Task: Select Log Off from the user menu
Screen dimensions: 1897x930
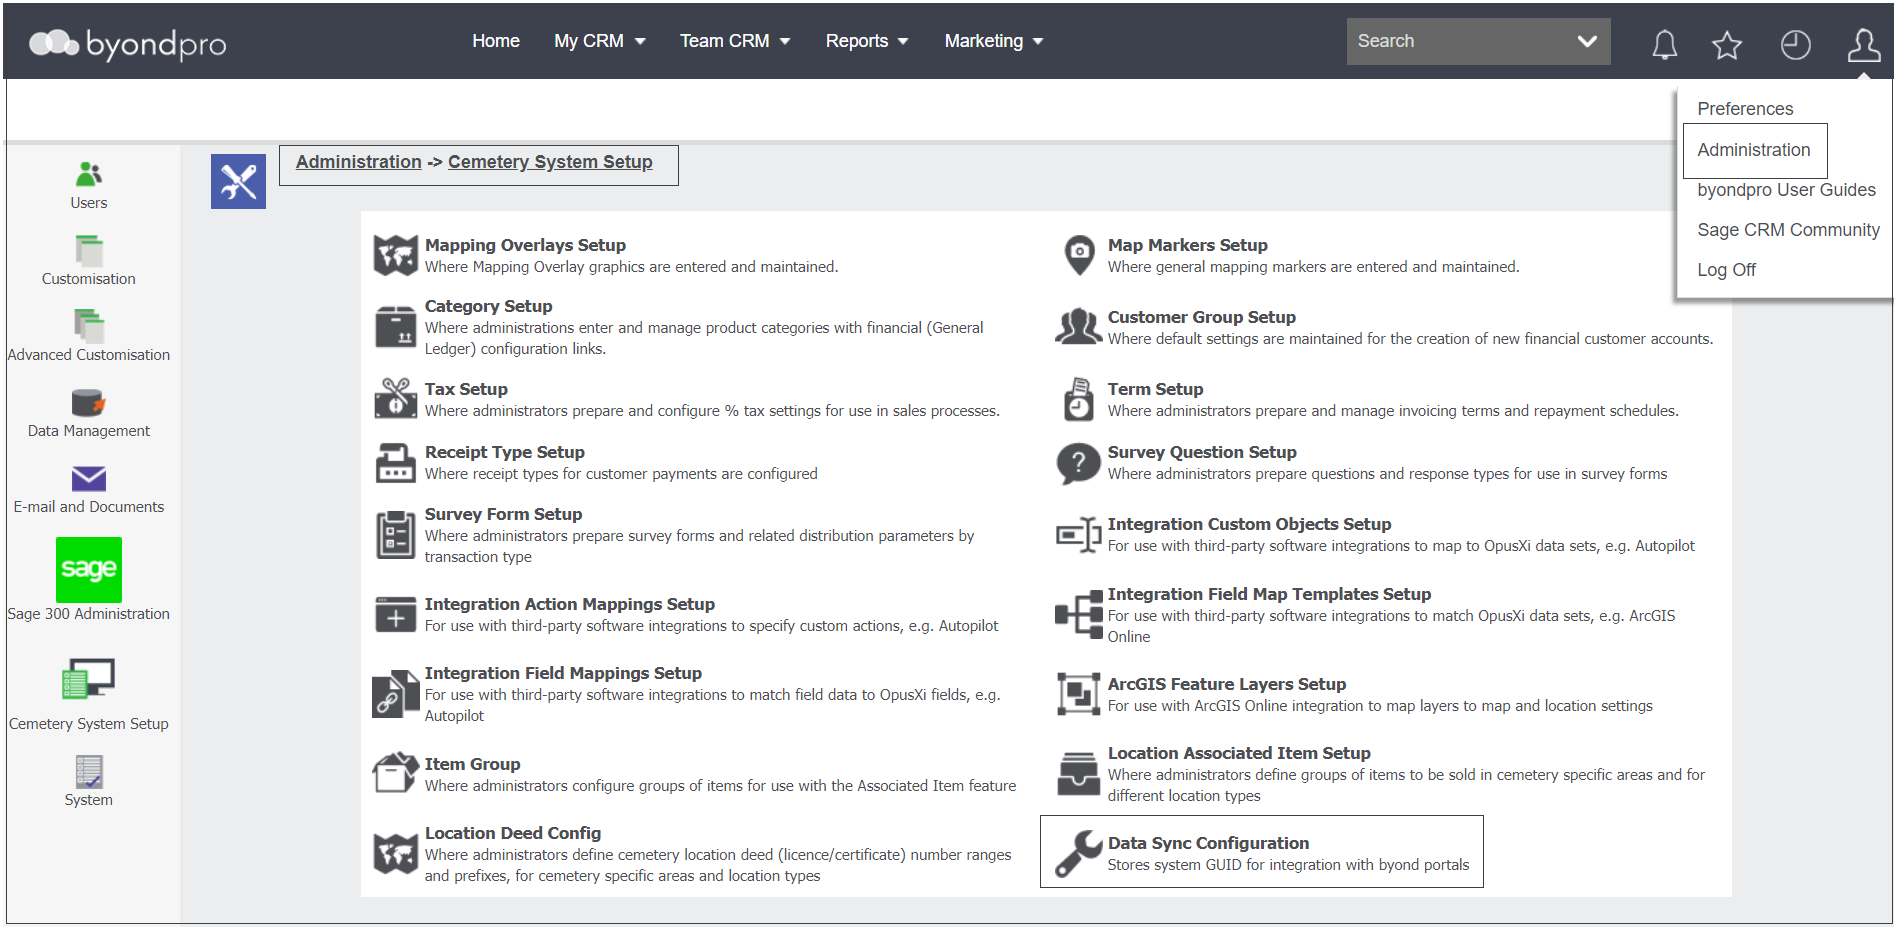Action: [1726, 270]
